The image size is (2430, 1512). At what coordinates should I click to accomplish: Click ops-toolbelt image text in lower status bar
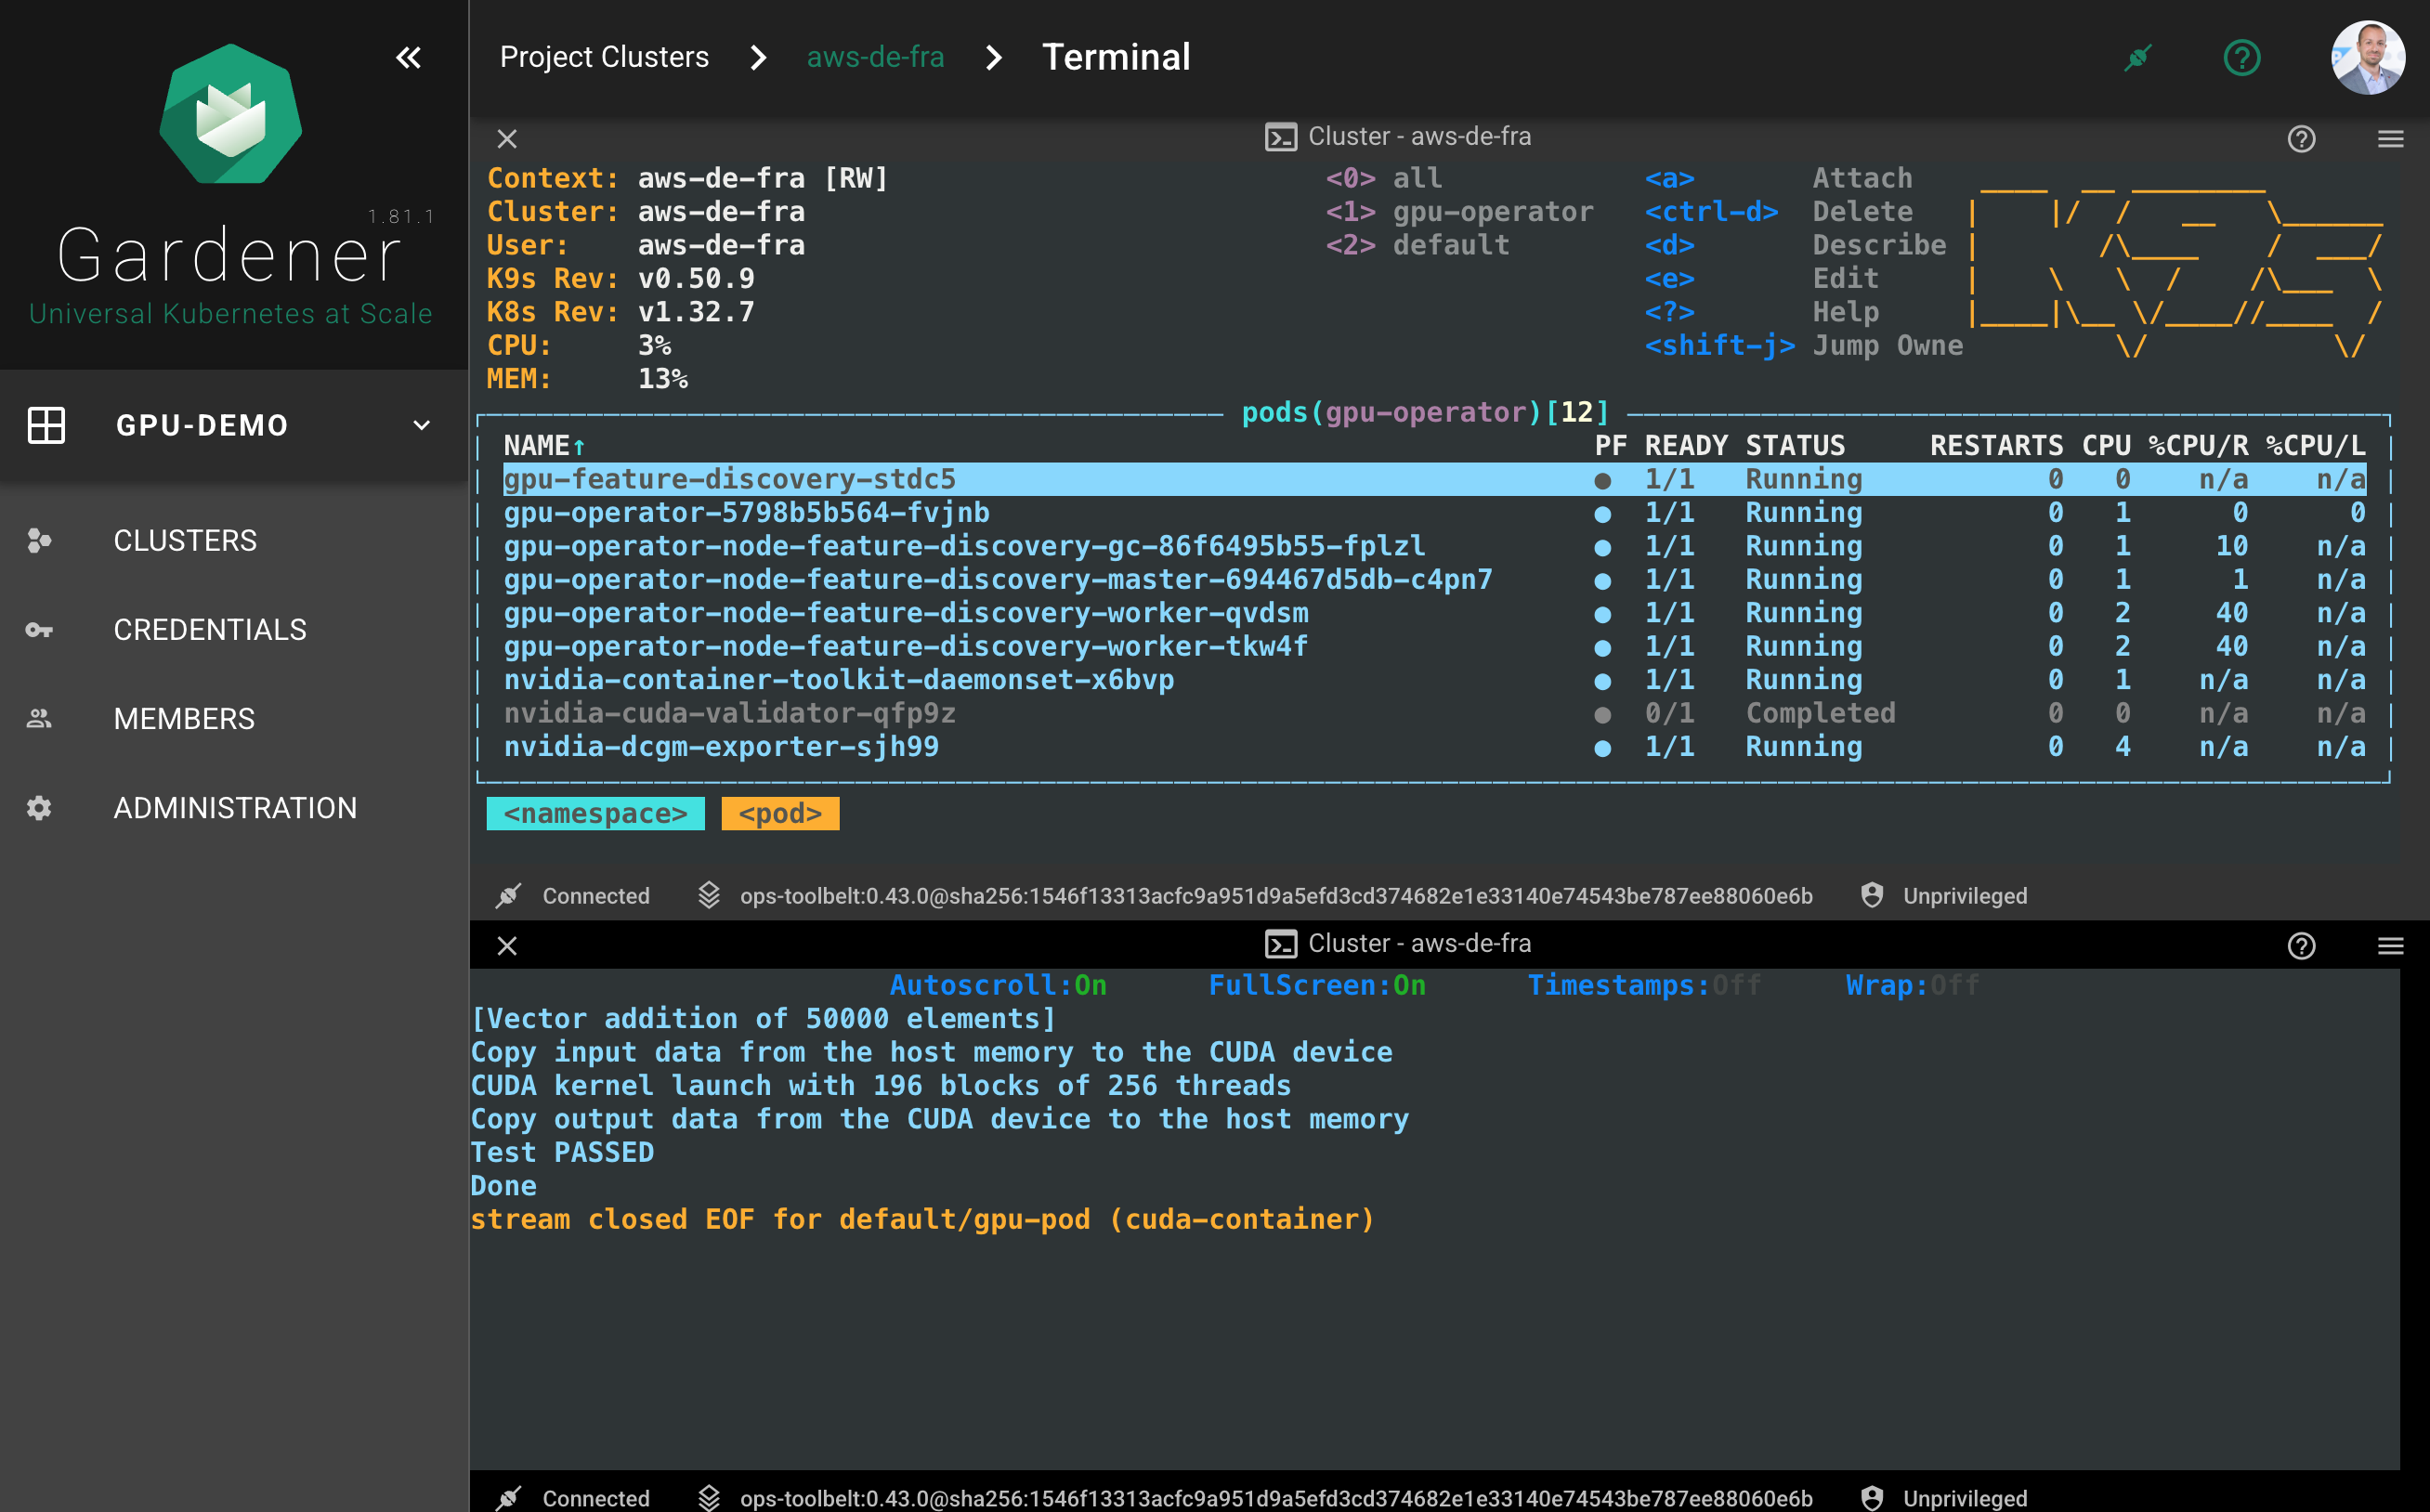[1276, 1498]
